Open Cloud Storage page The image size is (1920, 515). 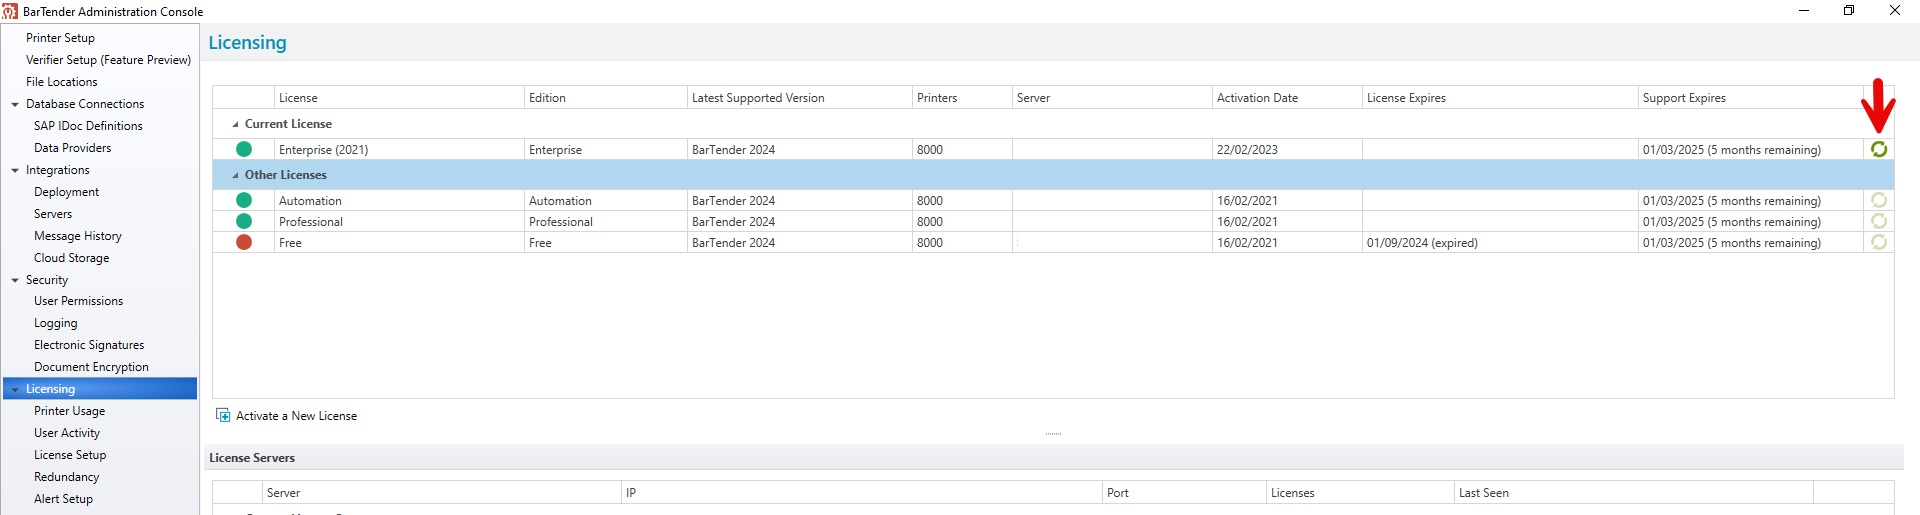72,258
